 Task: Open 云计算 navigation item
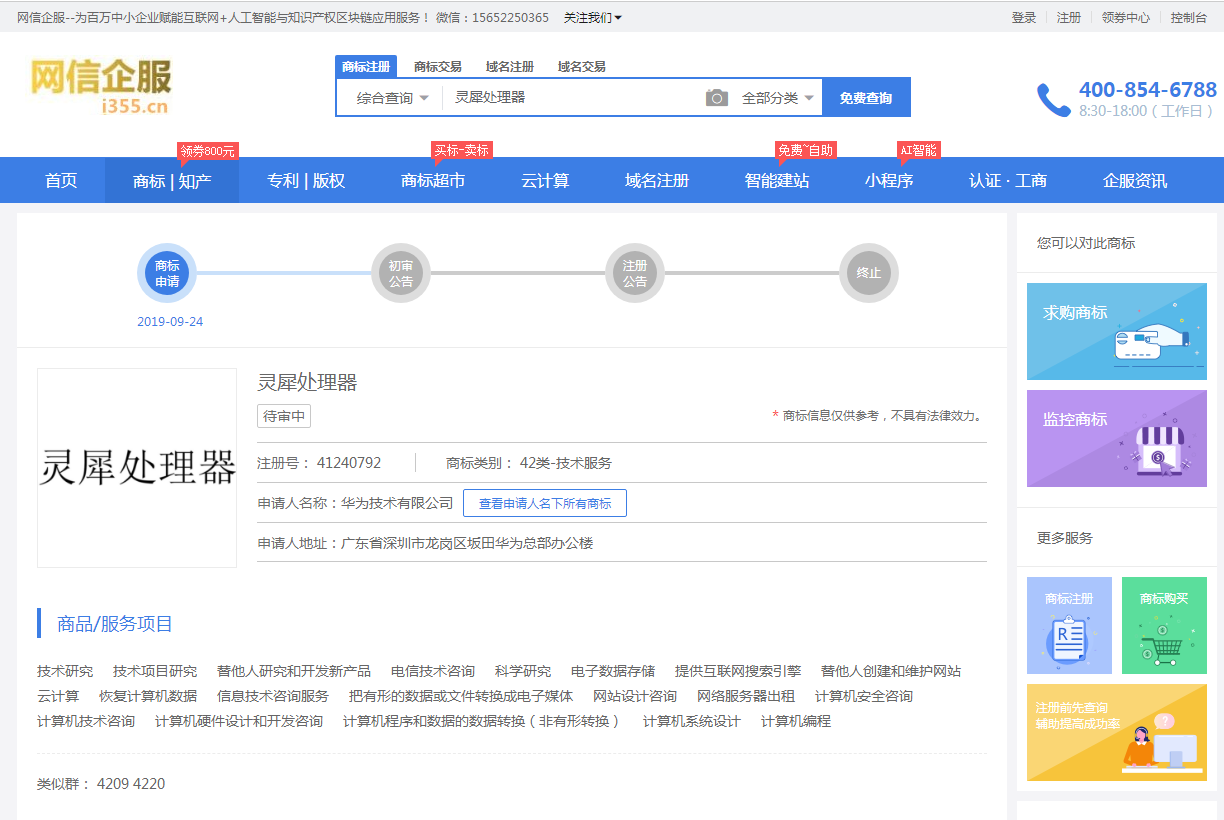[x=545, y=180]
